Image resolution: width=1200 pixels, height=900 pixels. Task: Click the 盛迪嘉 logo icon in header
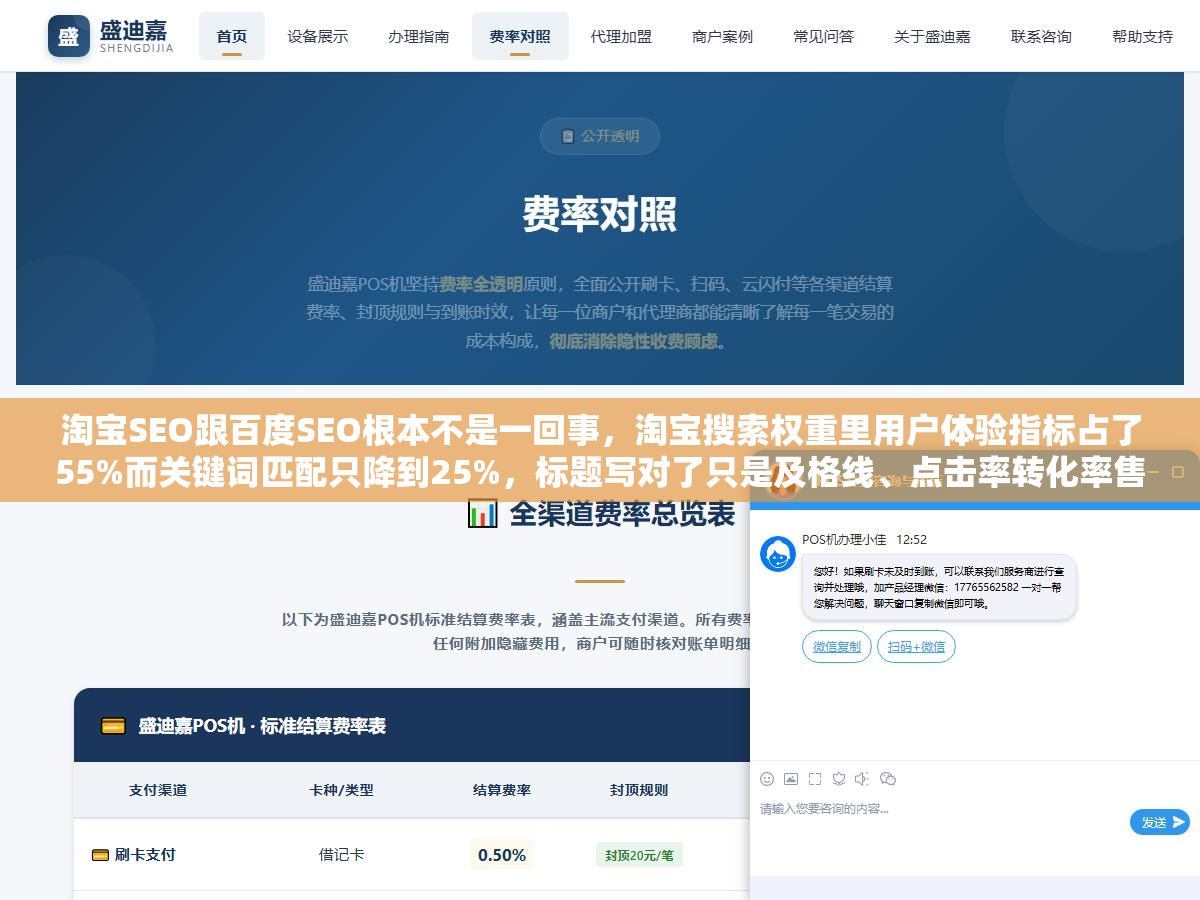[69, 36]
